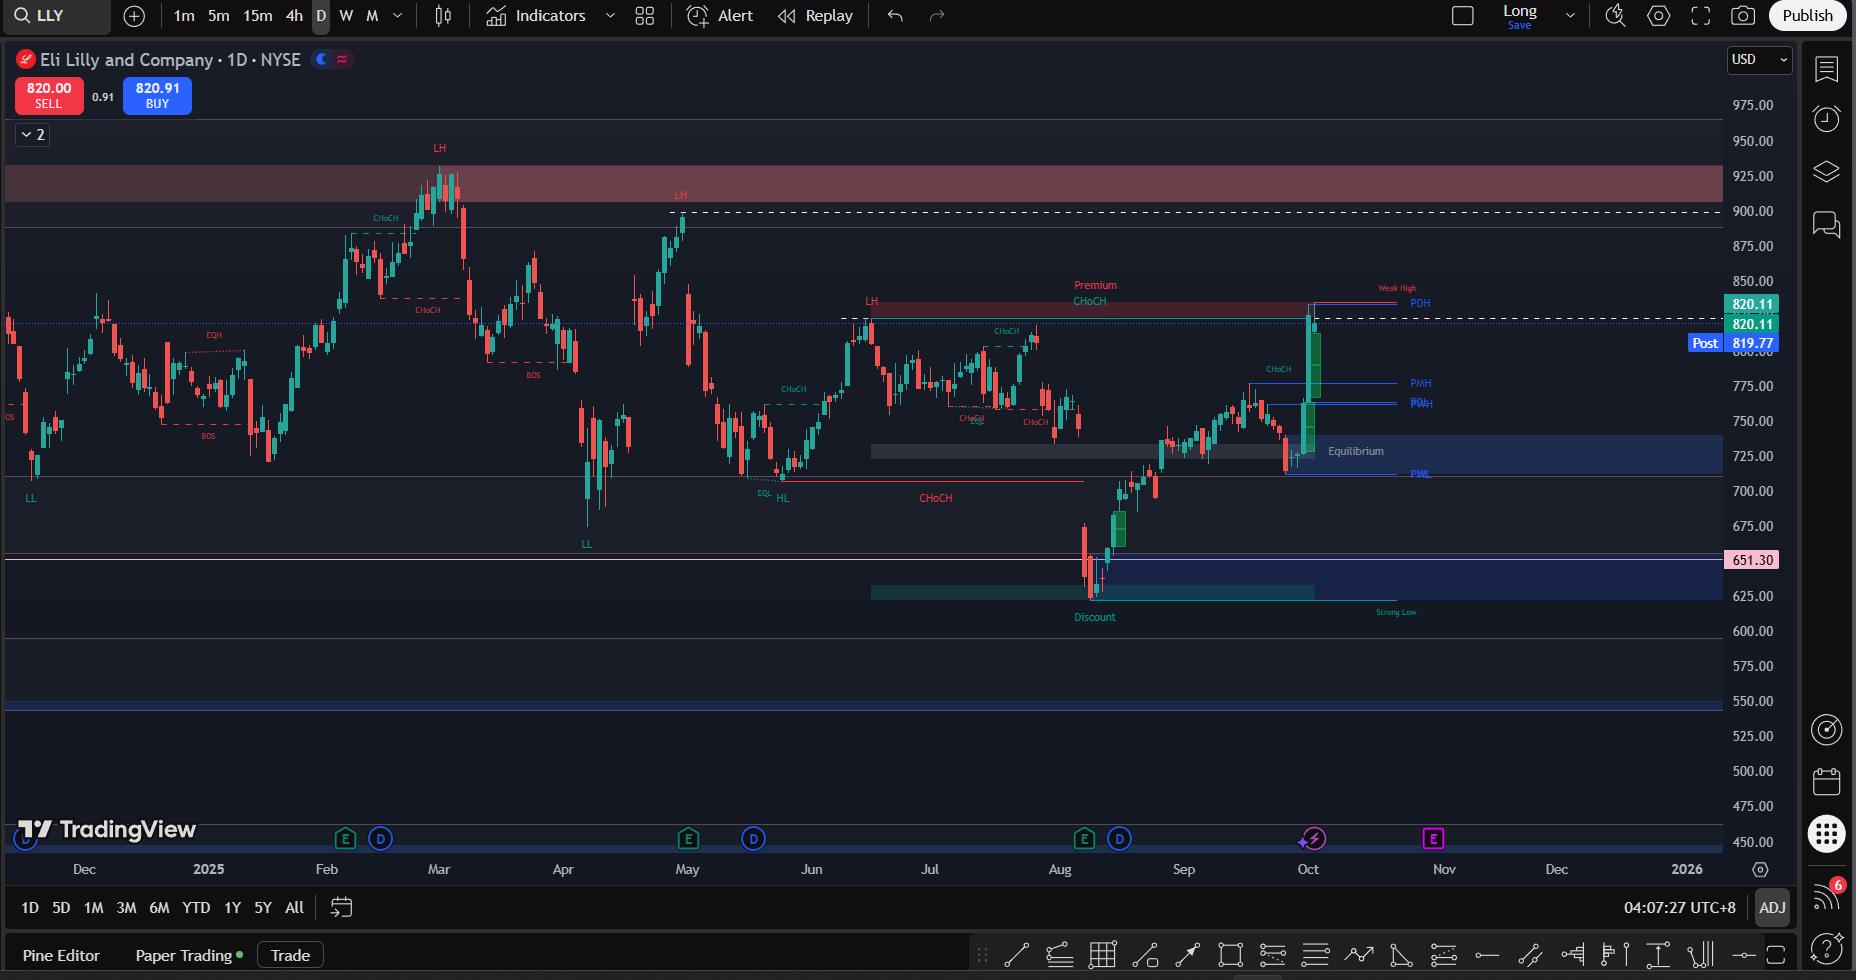1856x980 pixels.
Task: Toggle the ADJ adjusted data button
Action: coord(1771,907)
